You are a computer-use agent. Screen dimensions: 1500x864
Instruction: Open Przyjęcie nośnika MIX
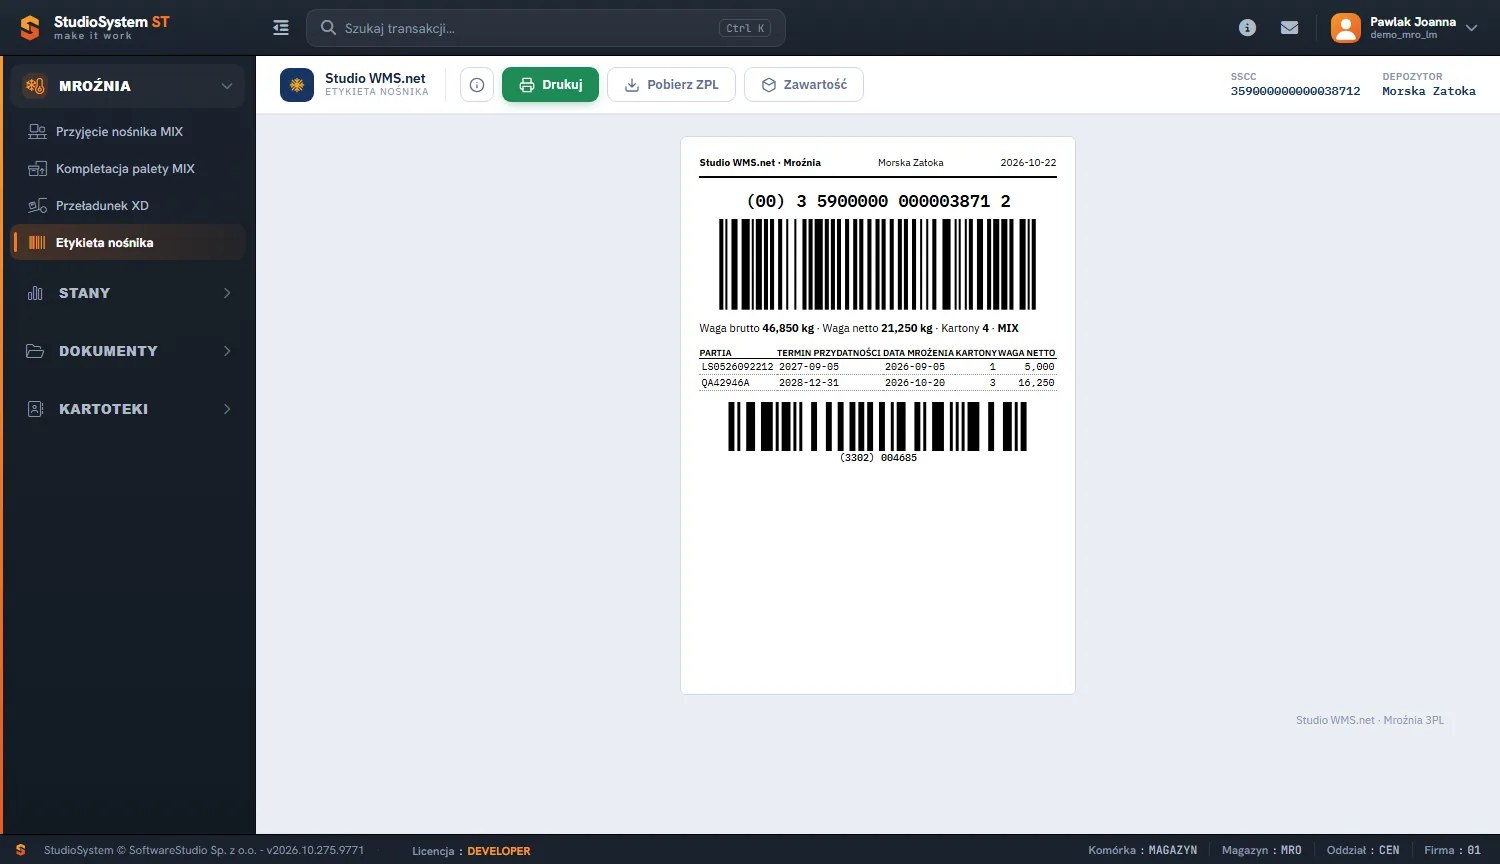point(127,131)
